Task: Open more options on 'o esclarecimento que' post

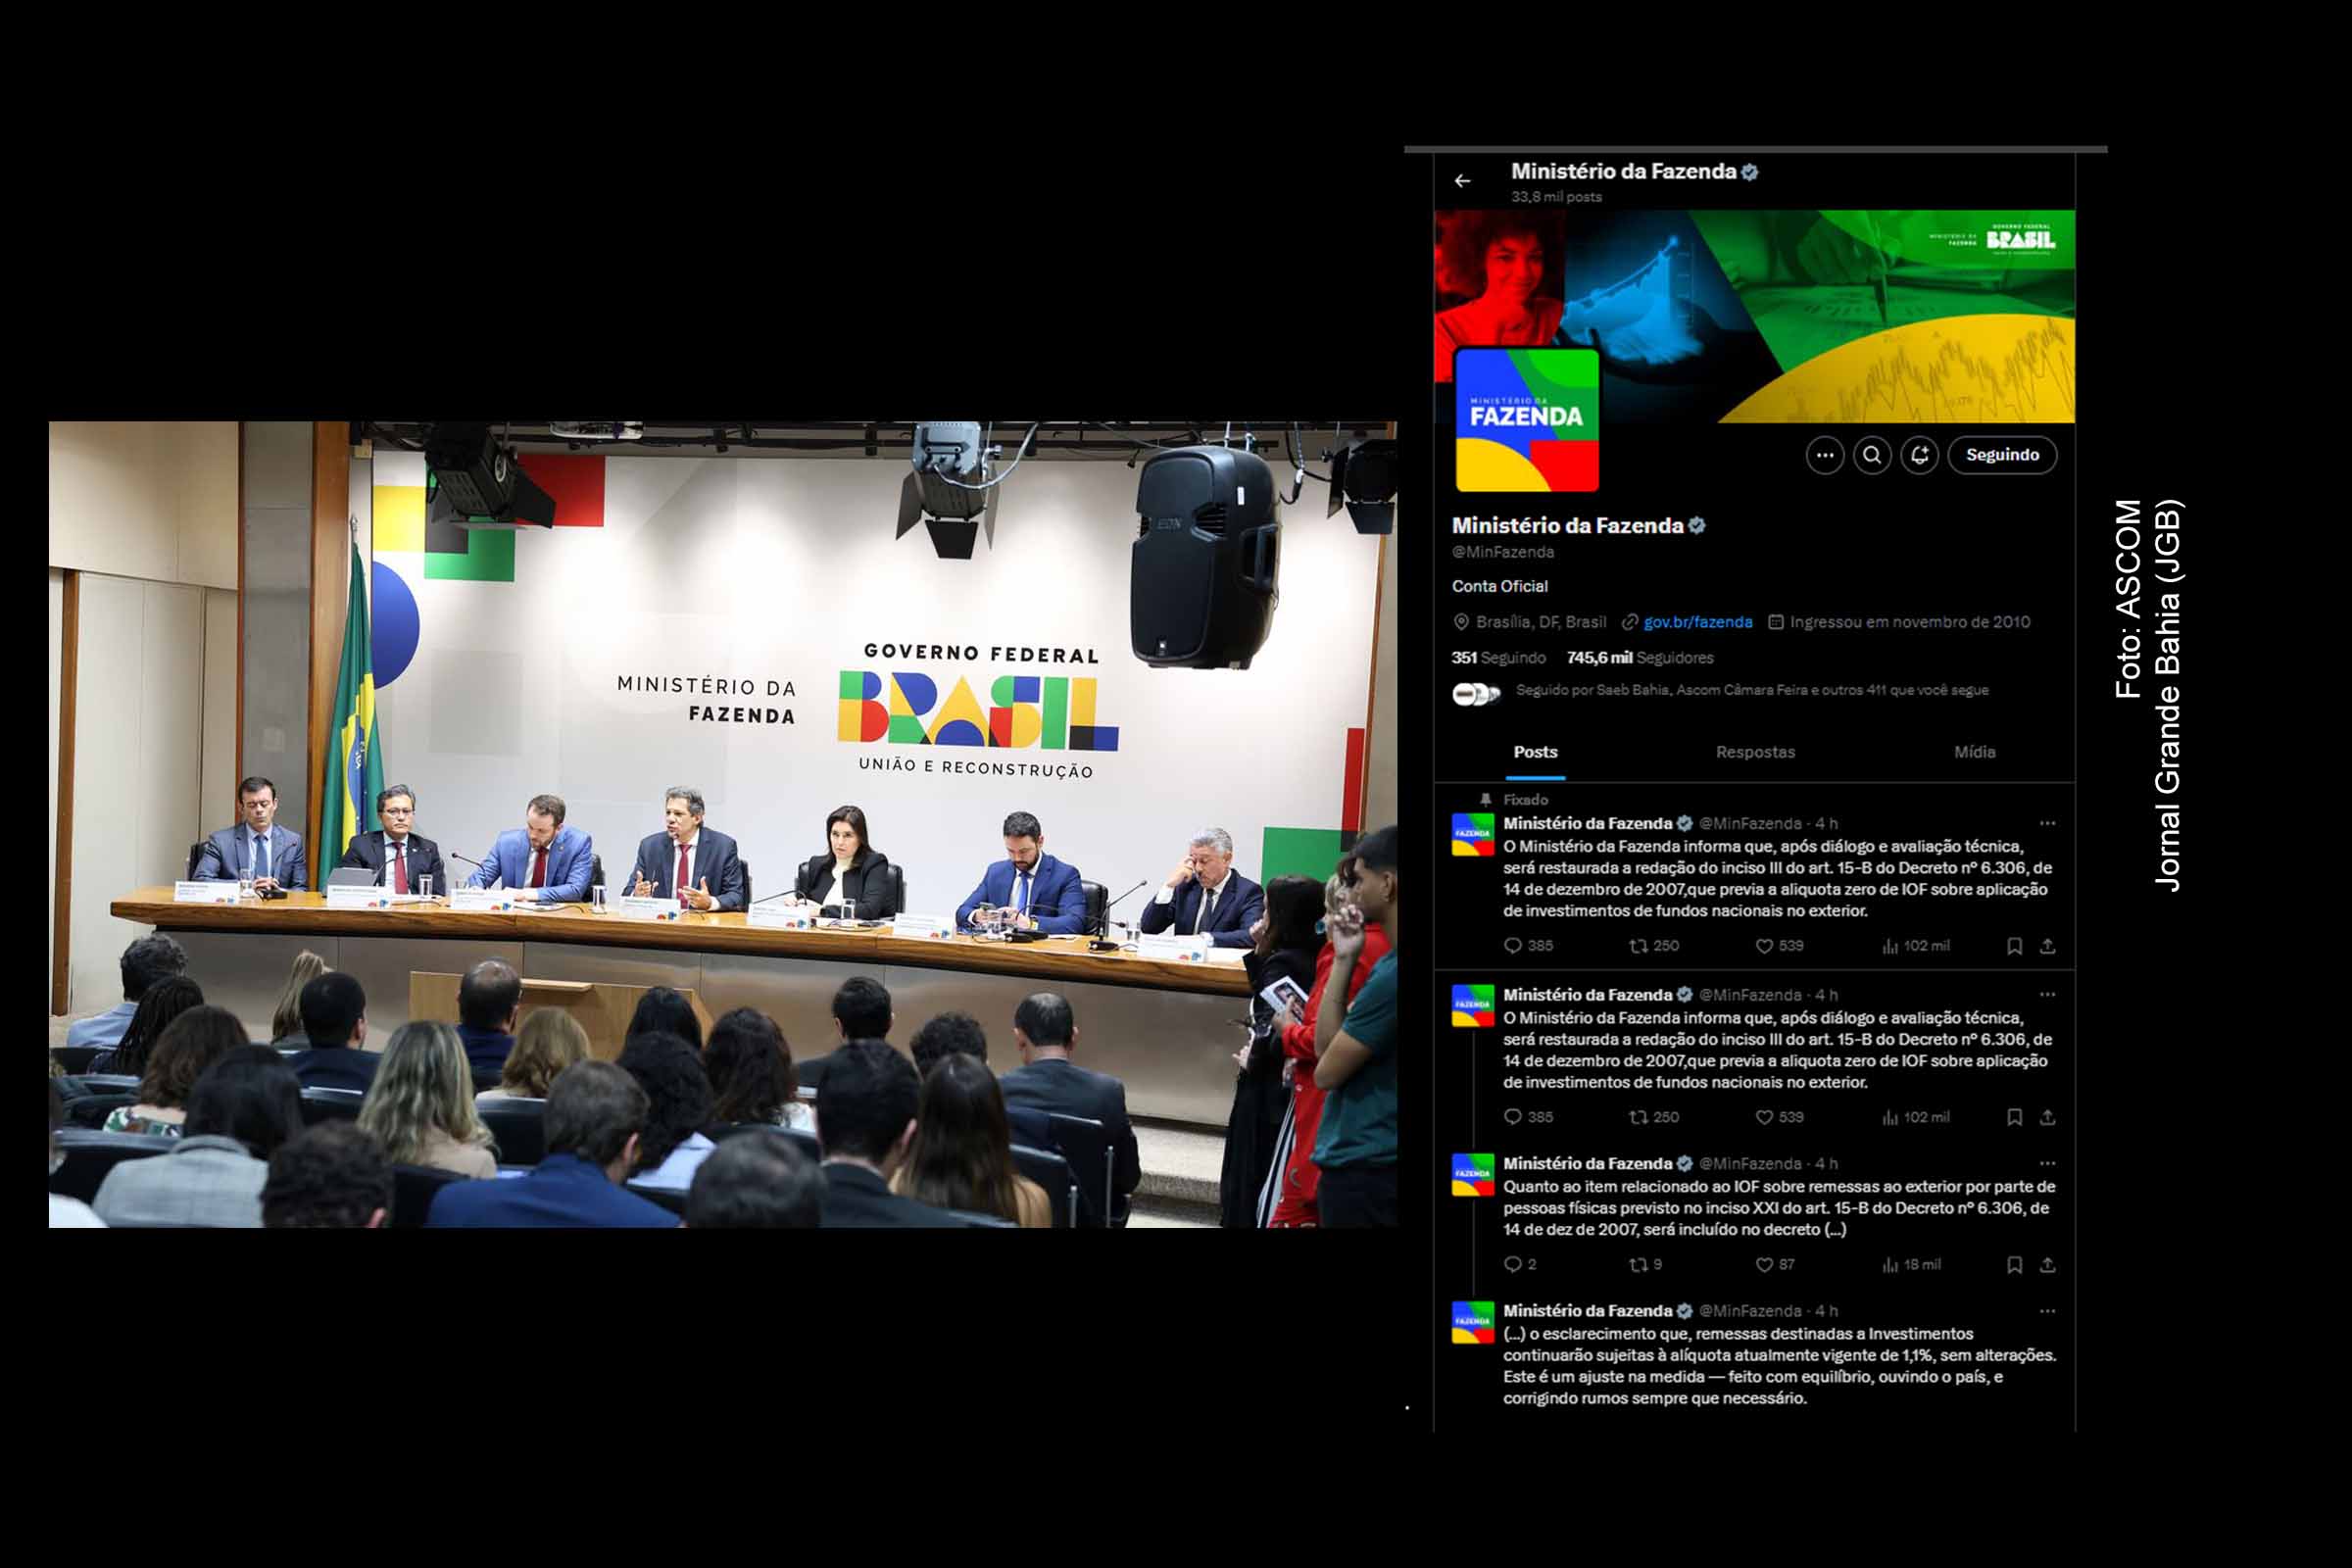Action: pyautogui.click(x=2047, y=1310)
